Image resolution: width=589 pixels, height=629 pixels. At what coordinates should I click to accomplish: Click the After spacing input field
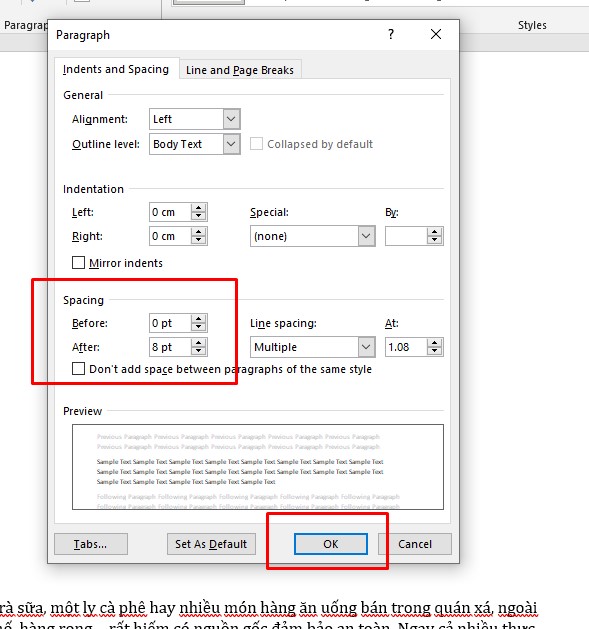[x=170, y=347]
